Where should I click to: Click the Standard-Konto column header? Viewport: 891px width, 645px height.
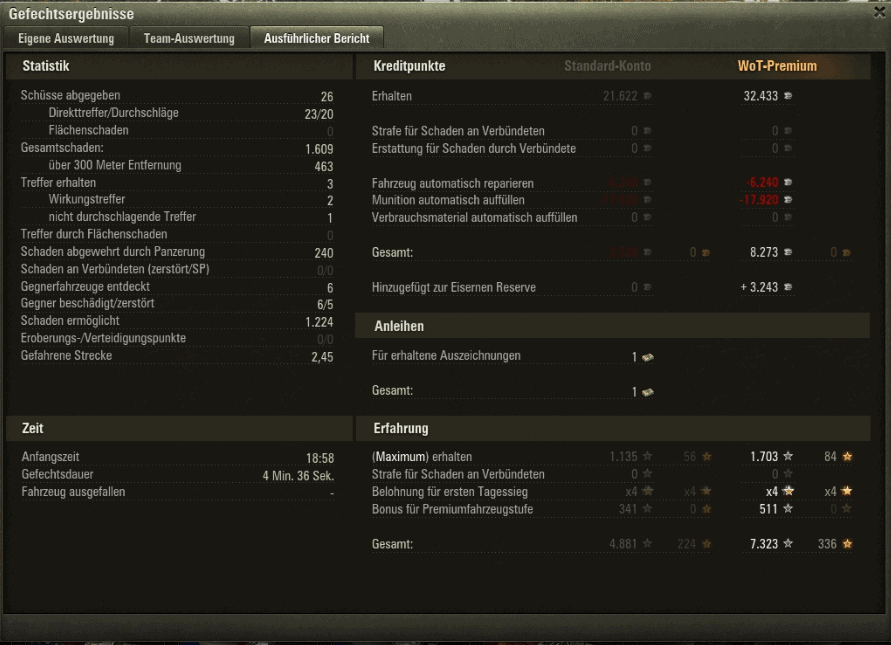[607, 66]
